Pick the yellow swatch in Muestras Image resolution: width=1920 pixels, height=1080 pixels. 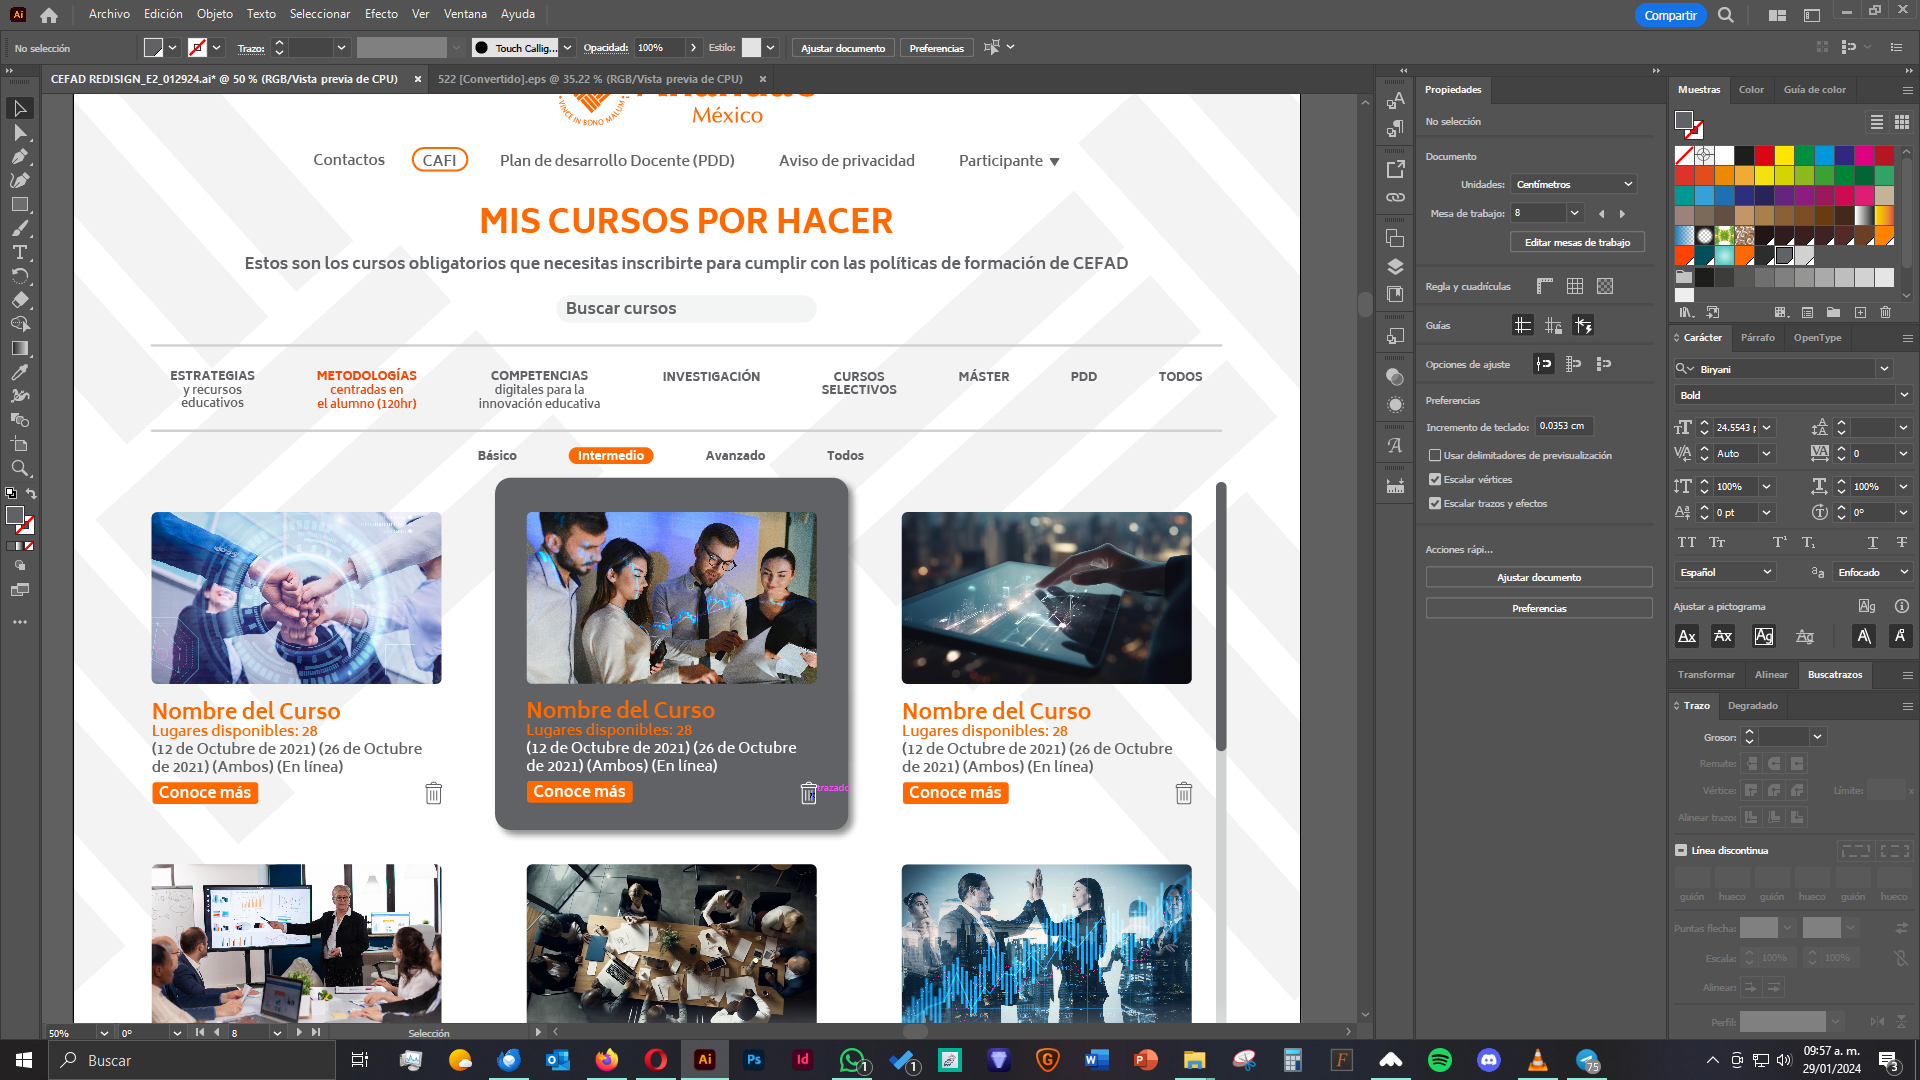click(x=1784, y=155)
